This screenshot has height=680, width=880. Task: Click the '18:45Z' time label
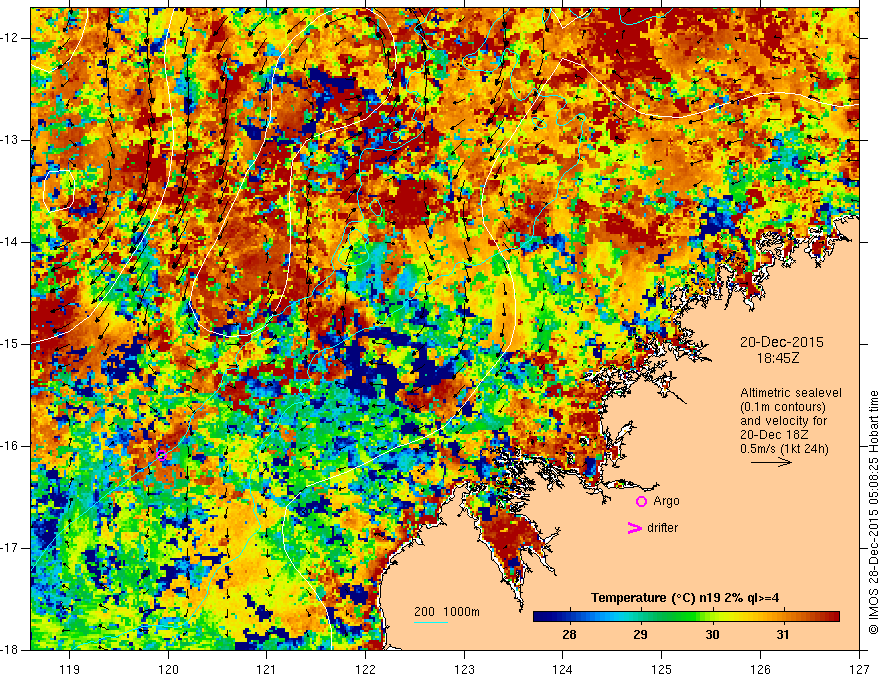[x=778, y=357]
